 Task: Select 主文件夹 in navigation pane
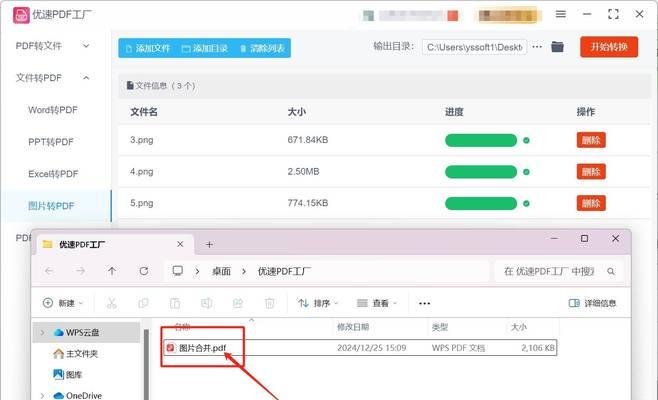pos(76,353)
